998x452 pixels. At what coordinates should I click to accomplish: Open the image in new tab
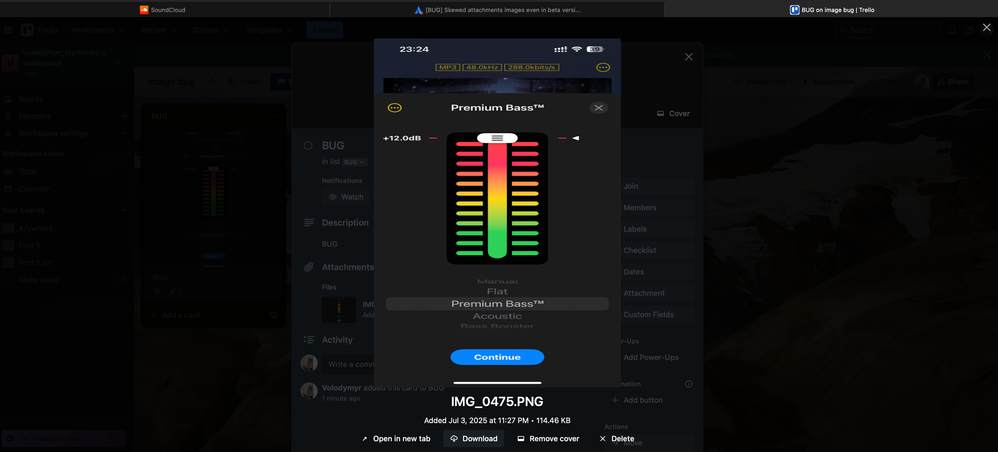point(396,439)
